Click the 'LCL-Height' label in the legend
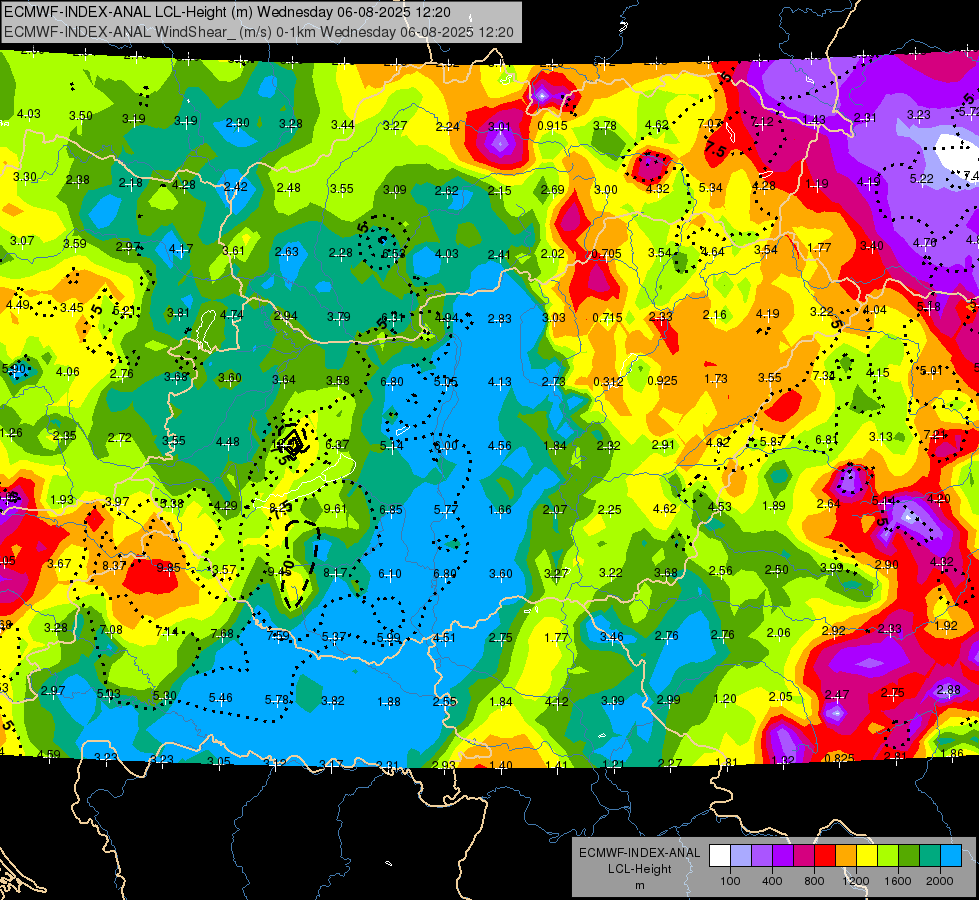The image size is (979, 900). (639, 869)
